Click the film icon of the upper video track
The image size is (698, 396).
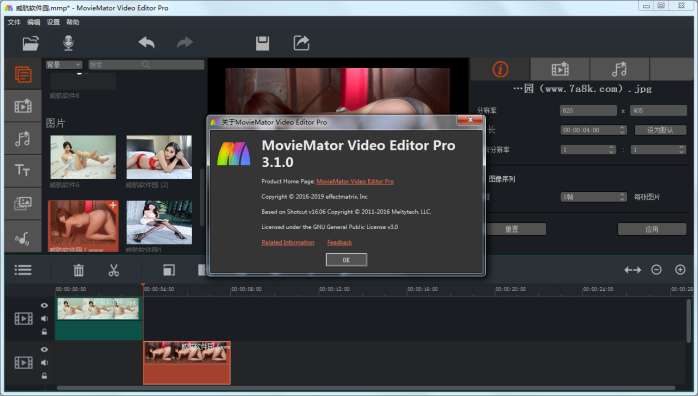coord(24,319)
